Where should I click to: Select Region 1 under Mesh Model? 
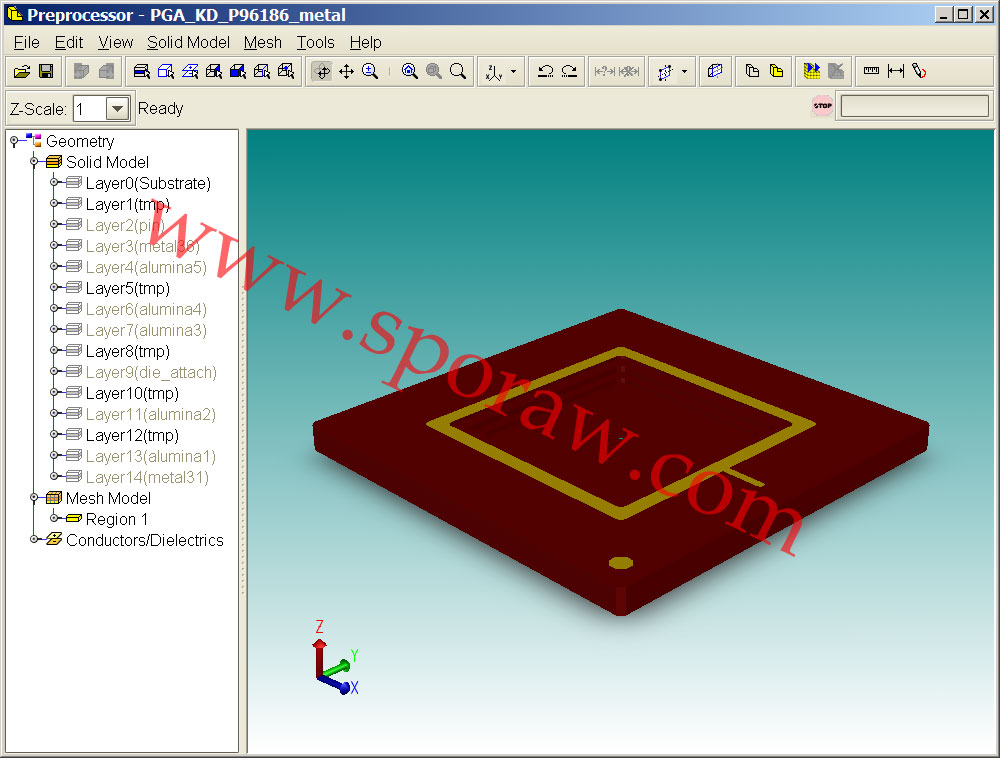pyautogui.click(x=116, y=519)
